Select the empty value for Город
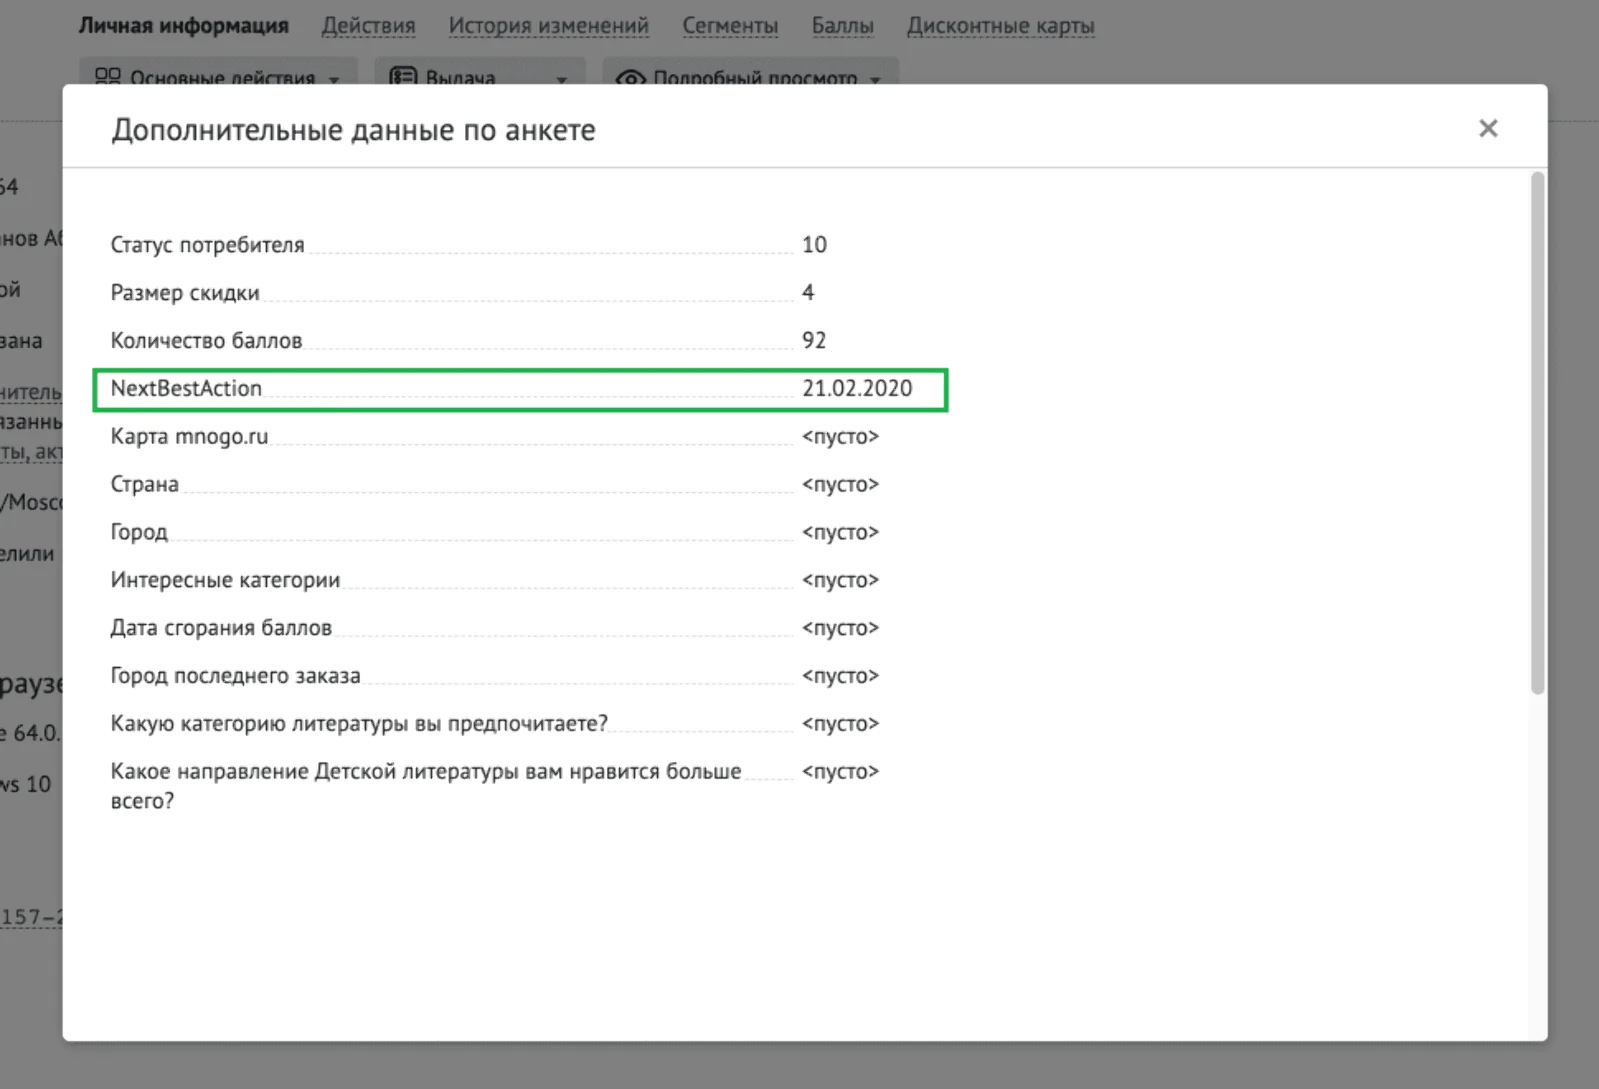 click(840, 532)
